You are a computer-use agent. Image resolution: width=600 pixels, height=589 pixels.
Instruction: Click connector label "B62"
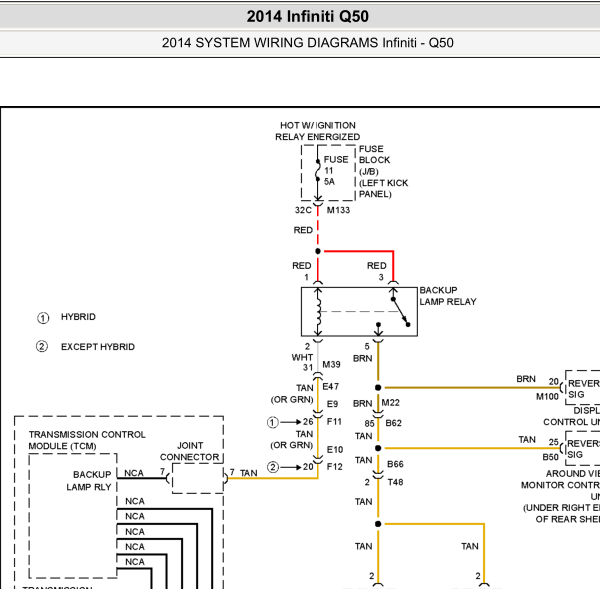pyautogui.click(x=393, y=423)
